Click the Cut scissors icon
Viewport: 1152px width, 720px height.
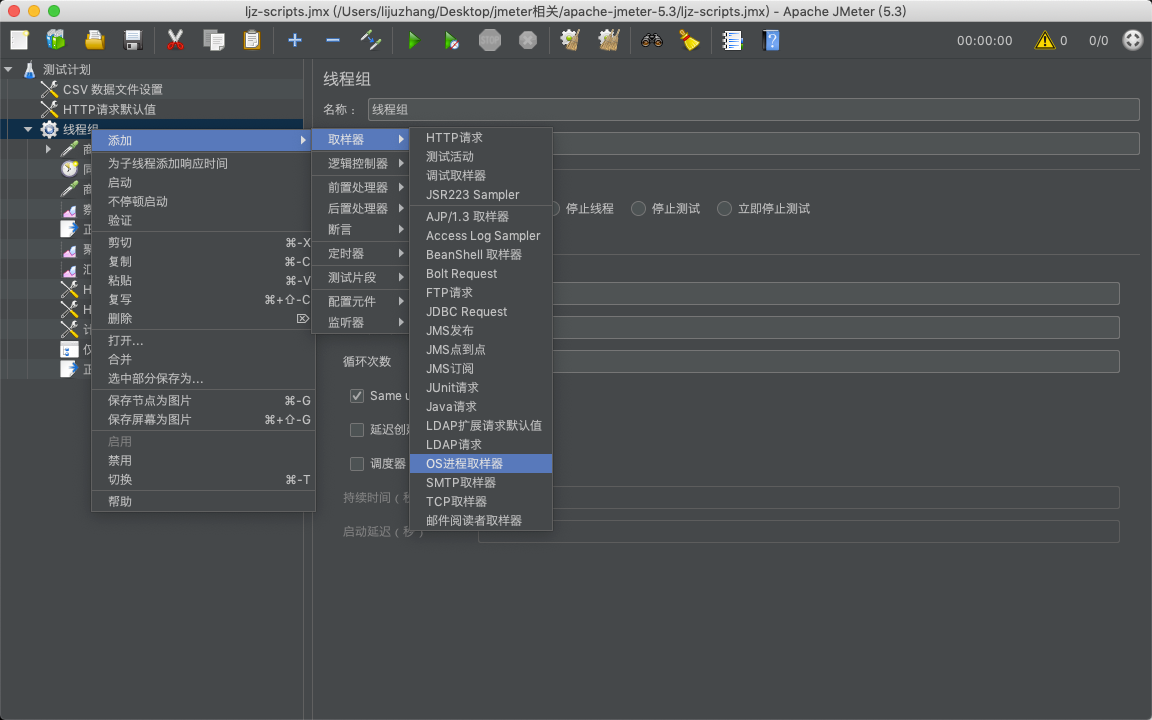pos(175,40)
